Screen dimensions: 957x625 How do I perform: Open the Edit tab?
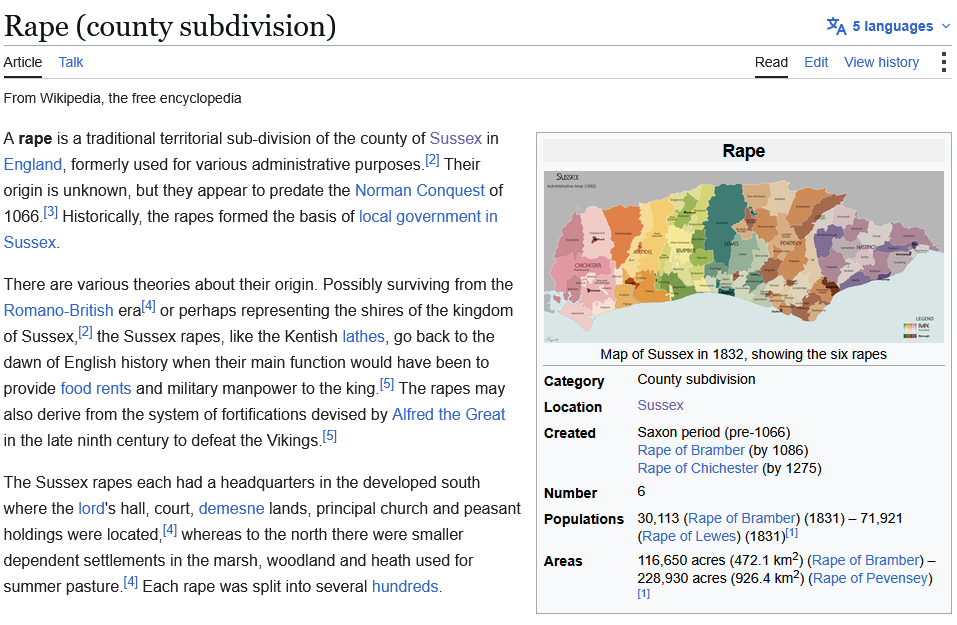pos(816,62)
